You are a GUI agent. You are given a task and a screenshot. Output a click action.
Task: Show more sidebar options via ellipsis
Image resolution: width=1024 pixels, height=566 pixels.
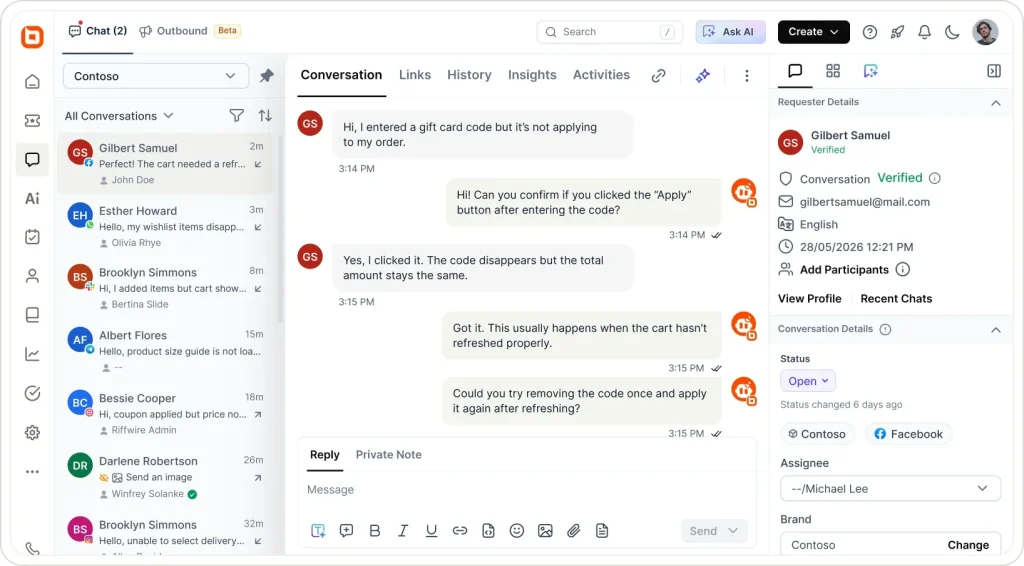coord(32,471)
